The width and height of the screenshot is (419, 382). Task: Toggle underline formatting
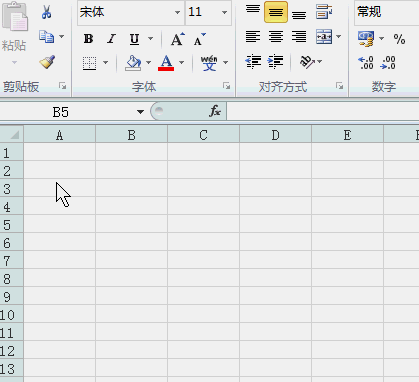134,39
